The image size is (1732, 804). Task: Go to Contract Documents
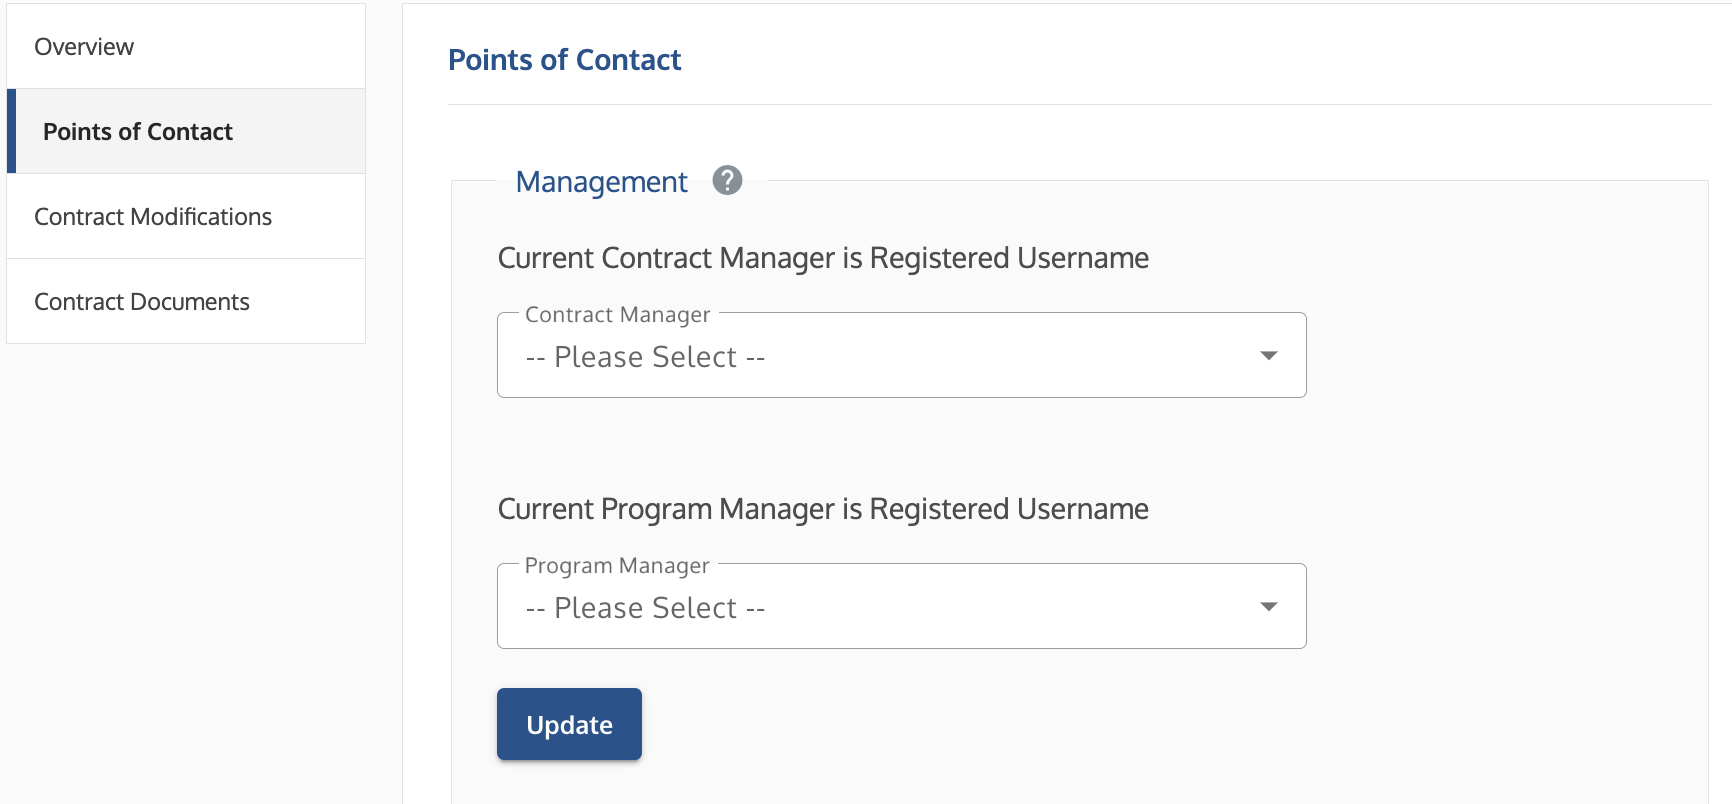pos(142,301)
